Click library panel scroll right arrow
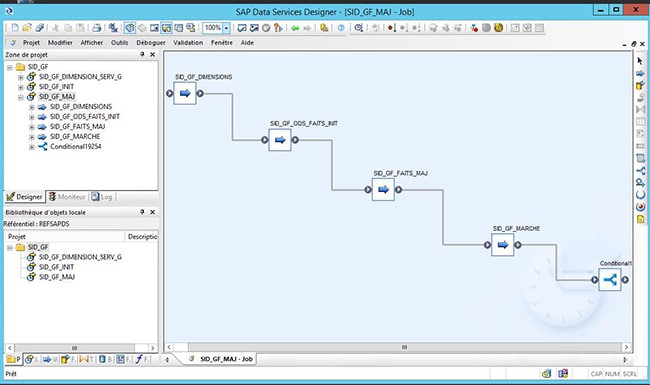Screen dimensions: 650x385 click(152, 348)
